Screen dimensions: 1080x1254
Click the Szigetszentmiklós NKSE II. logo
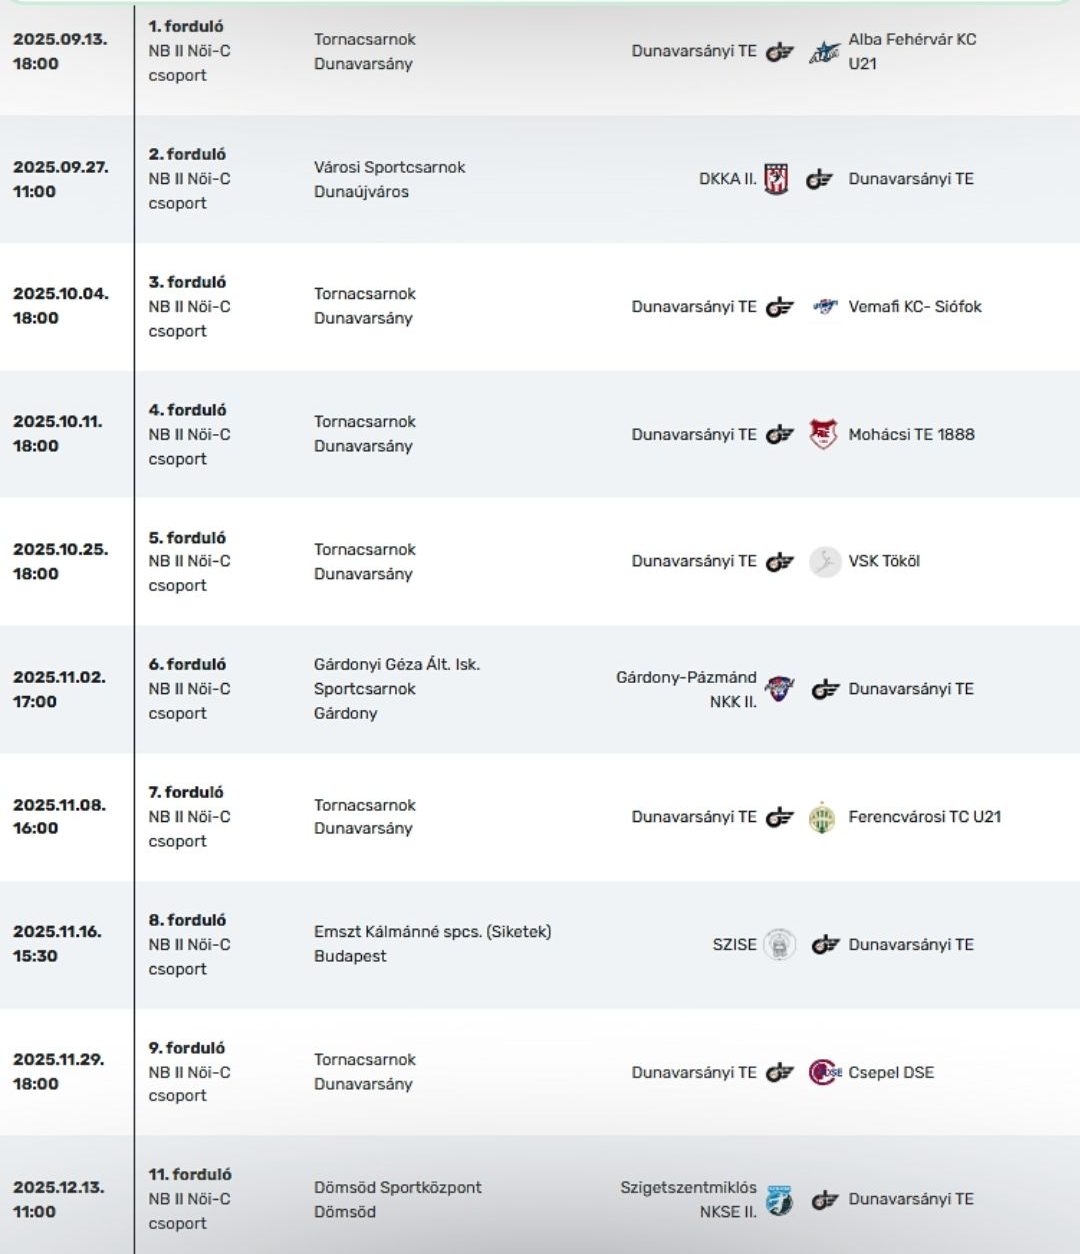(779, 1200)
